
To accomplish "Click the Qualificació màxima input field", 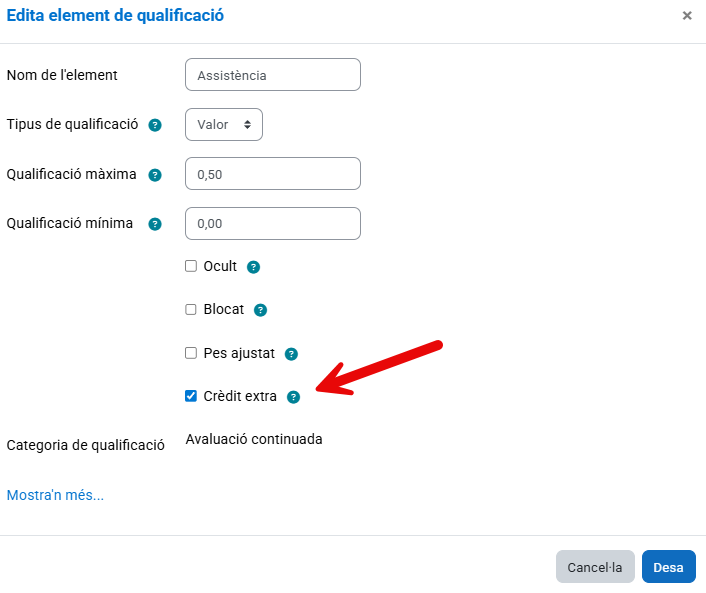I will point(273,174).
